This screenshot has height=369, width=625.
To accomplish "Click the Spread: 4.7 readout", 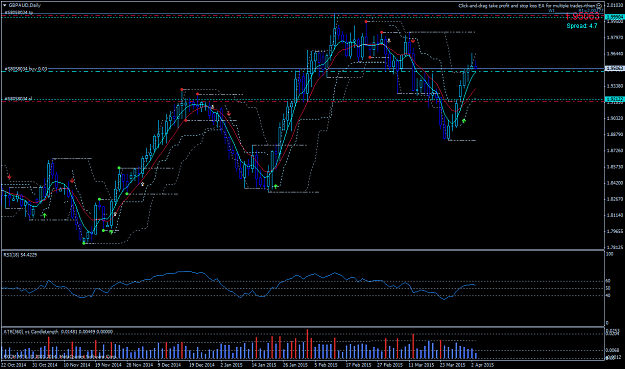I will [582, 26].
